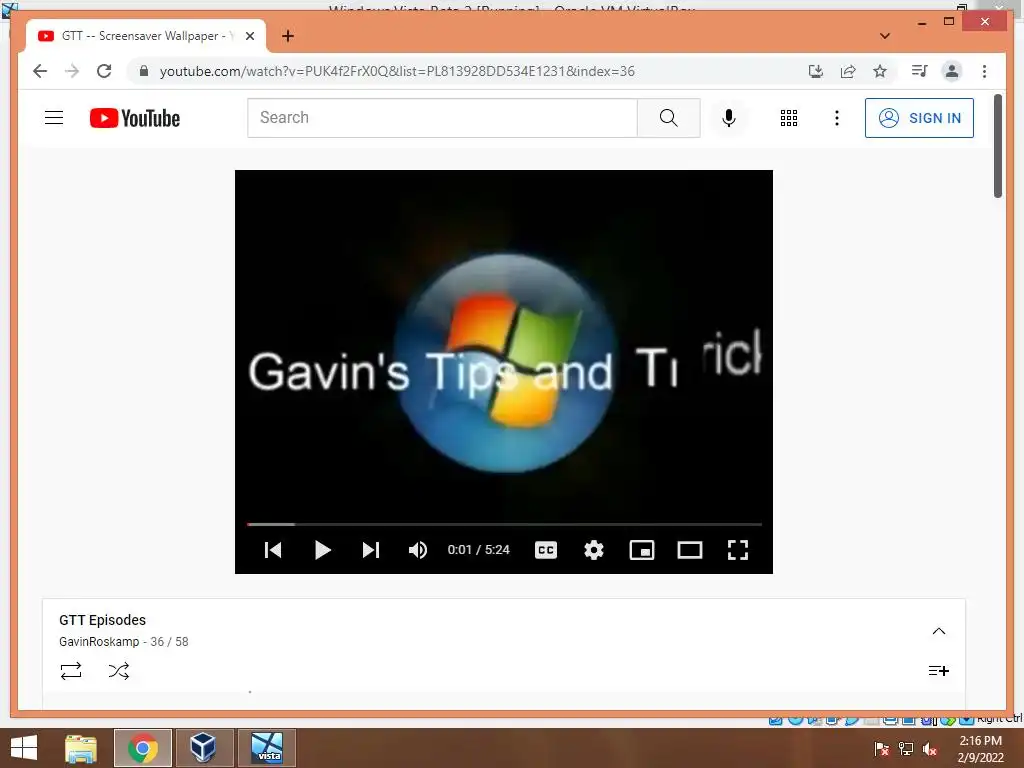This screenshot has width=1024, height=768.
Task: Open the GTT Episodes playlist title
Action: click(x=103, y=620)
